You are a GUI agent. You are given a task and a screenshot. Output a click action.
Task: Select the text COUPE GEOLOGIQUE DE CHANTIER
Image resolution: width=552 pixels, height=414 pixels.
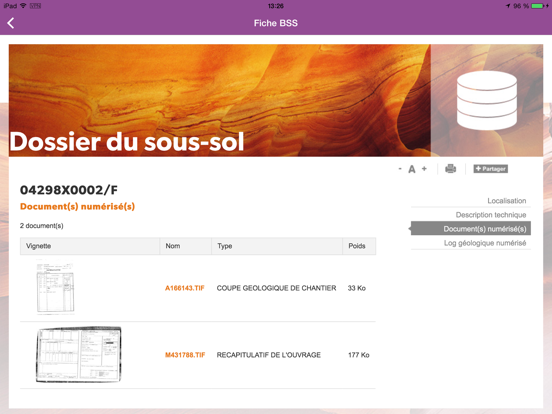click(x=276, y=288)
